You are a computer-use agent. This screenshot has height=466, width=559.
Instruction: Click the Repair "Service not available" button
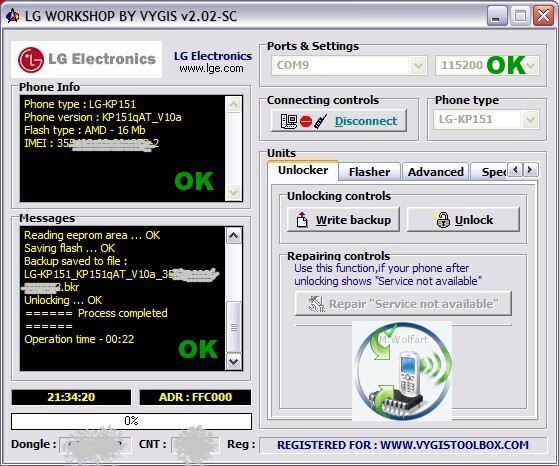[403, 304]
